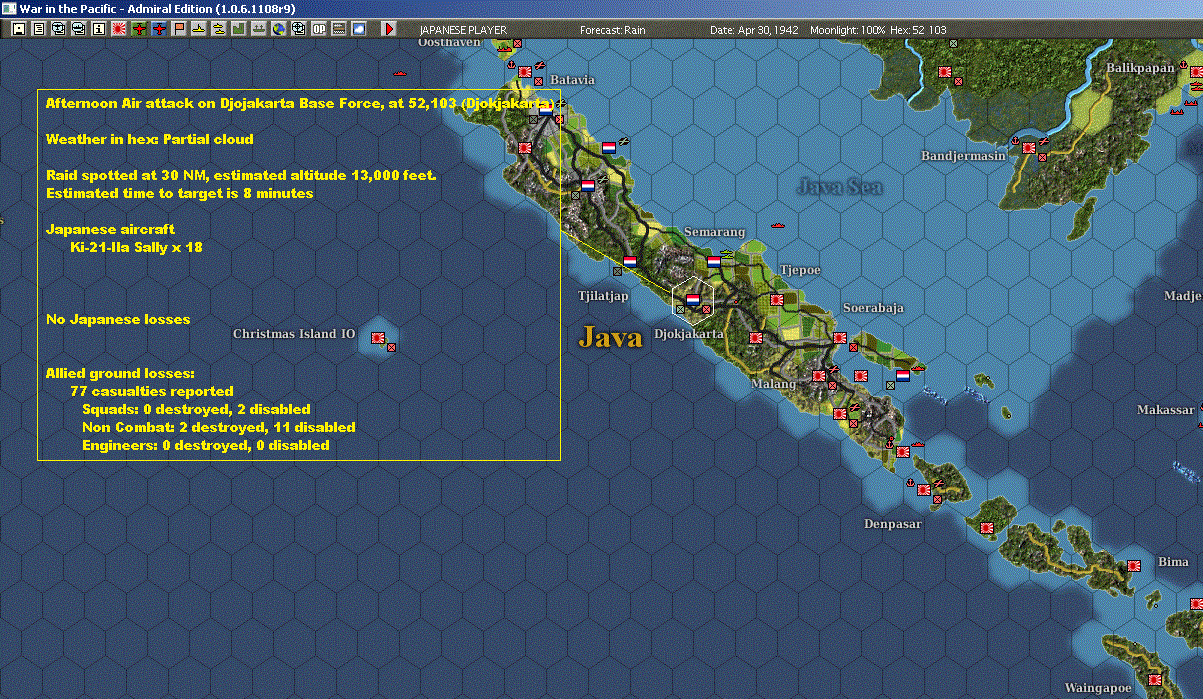This screenshot has width=1203, height=699.
Task: Click the Soerabaja city label
Action: 873,308
